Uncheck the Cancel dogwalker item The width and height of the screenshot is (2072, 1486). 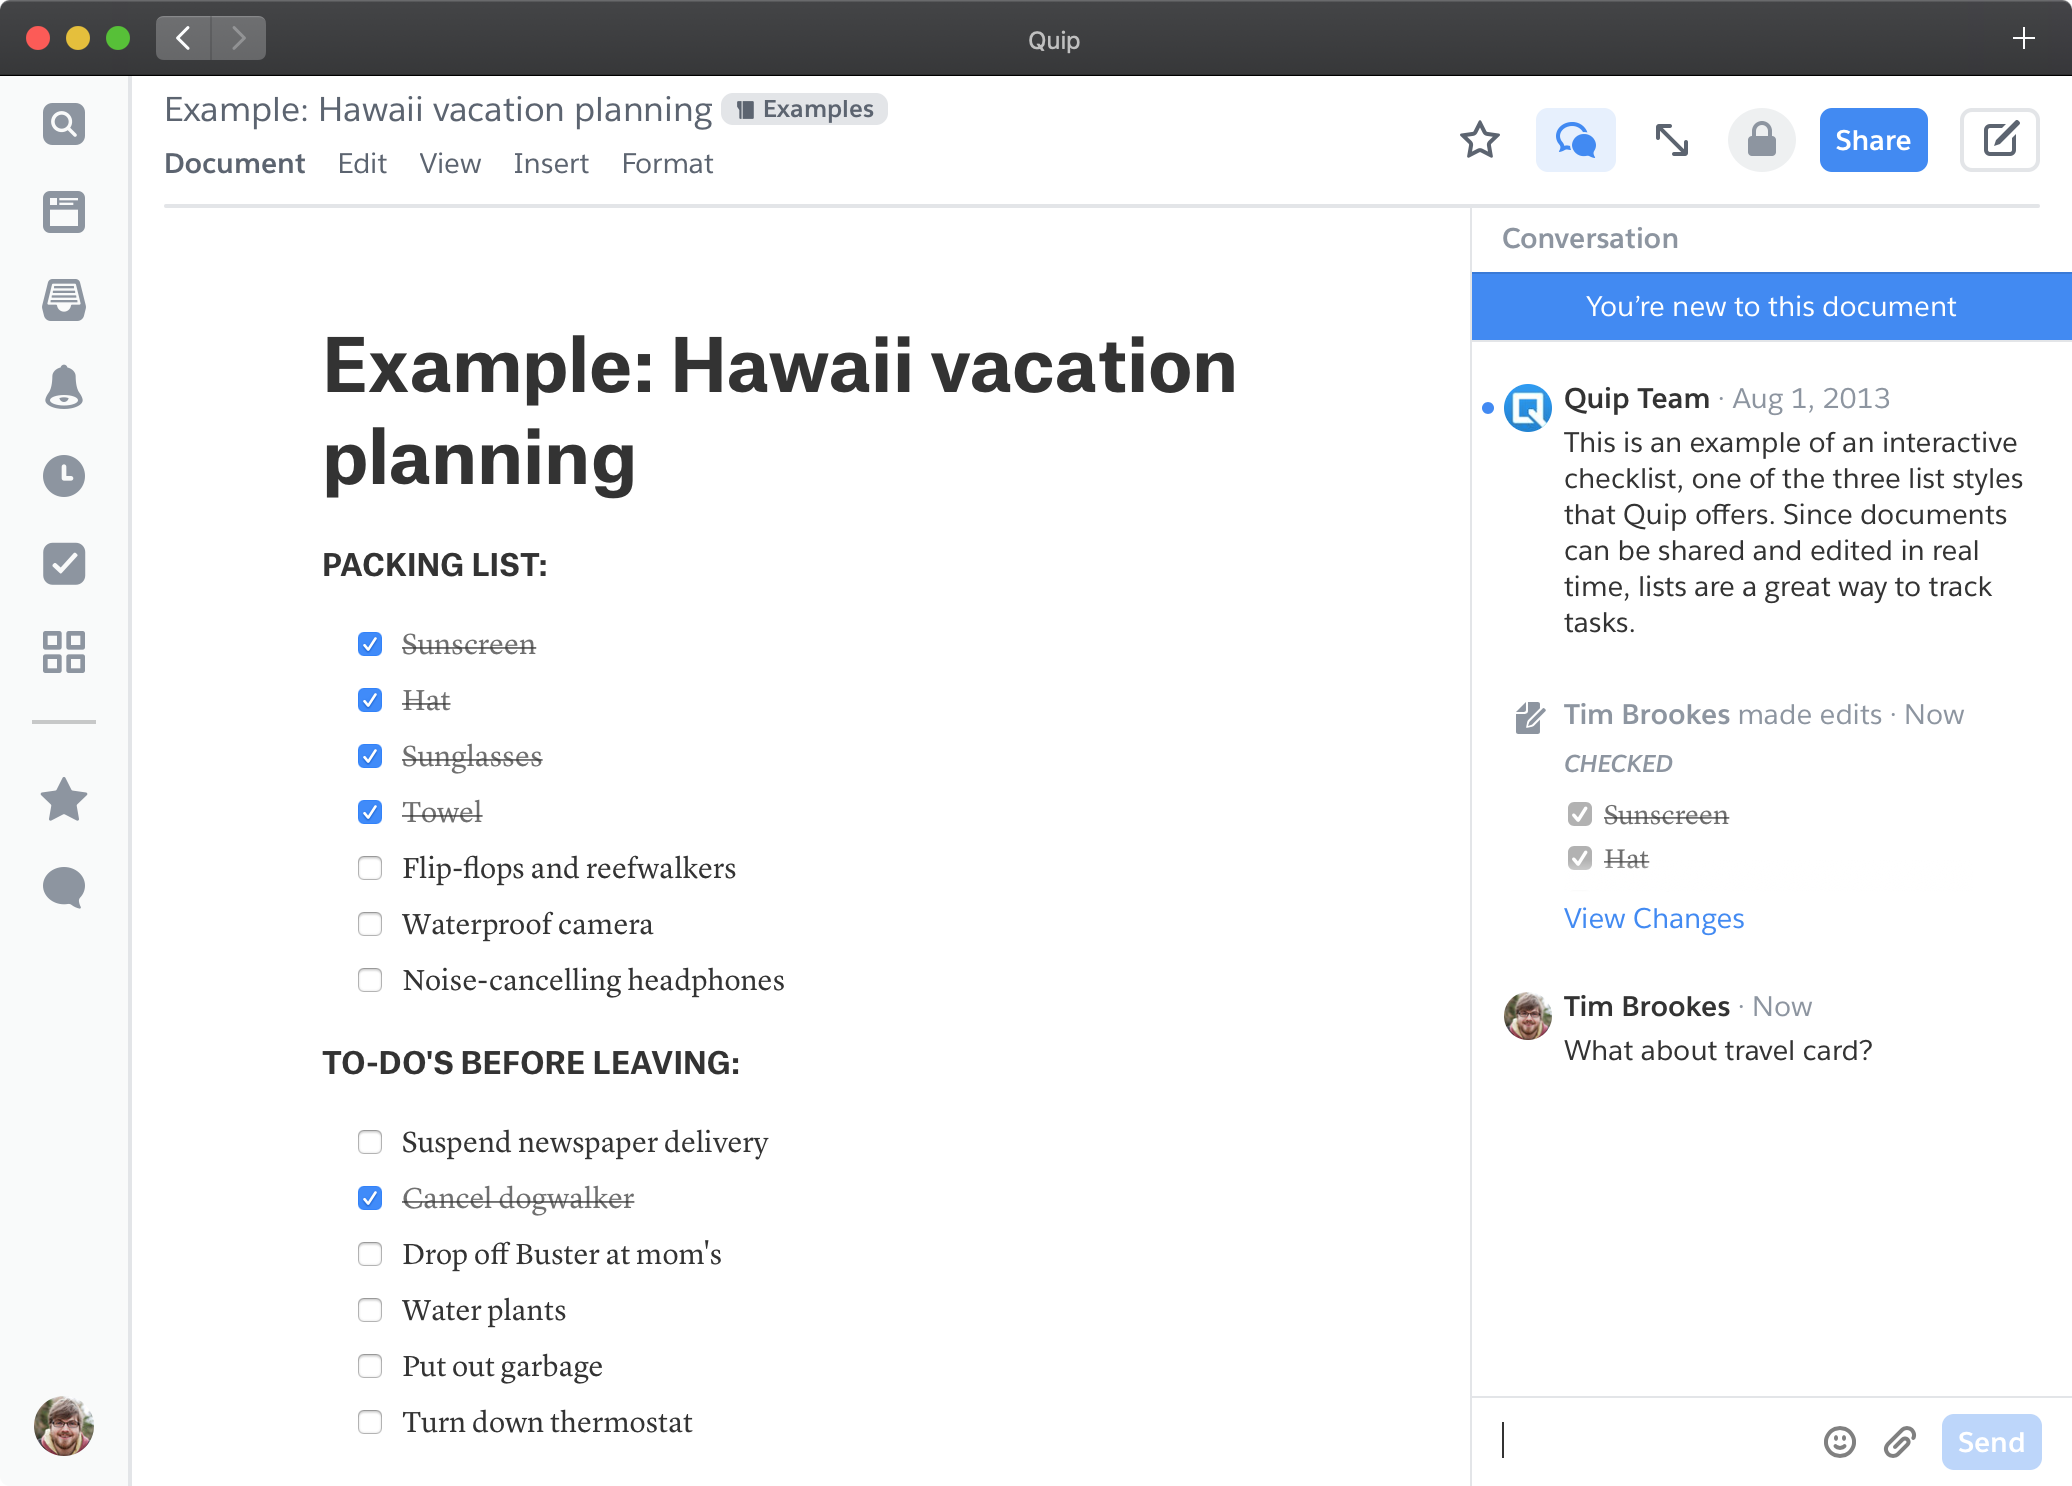[370, 1198]
